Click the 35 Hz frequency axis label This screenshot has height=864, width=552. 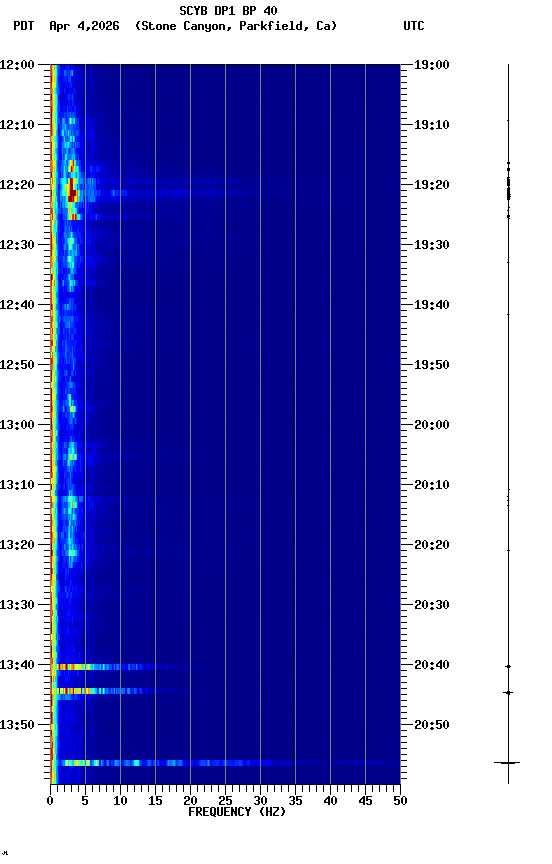[295, 801]
